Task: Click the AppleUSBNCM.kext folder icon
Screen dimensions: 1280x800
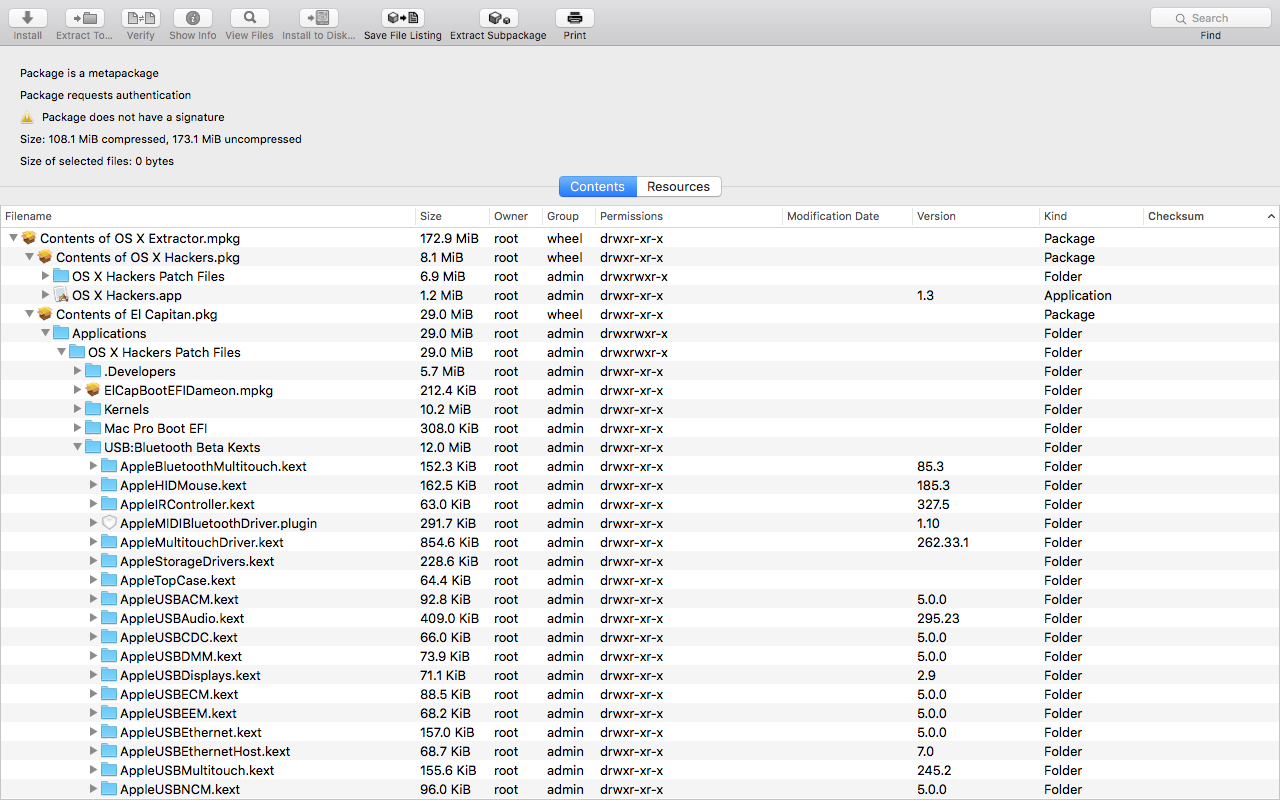Action: [109, 789]
